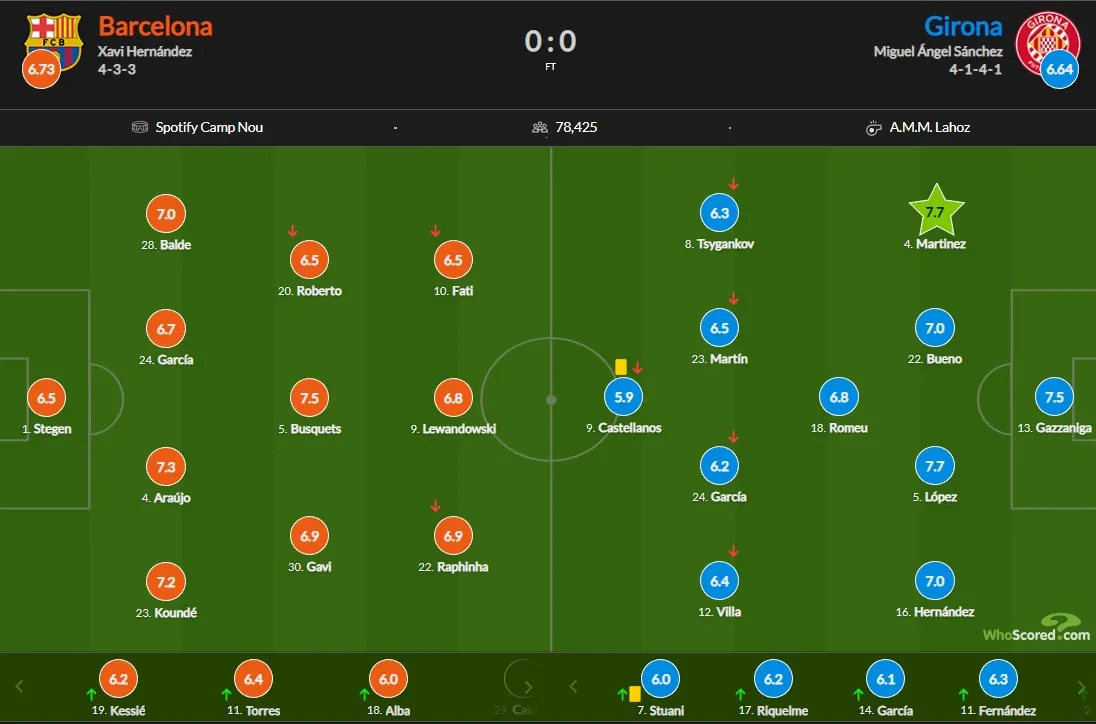The height and width of the screenshot is (724, 1096).
Task: Click the green sub-on arrow beside Kessié
Action: (91, 692)
